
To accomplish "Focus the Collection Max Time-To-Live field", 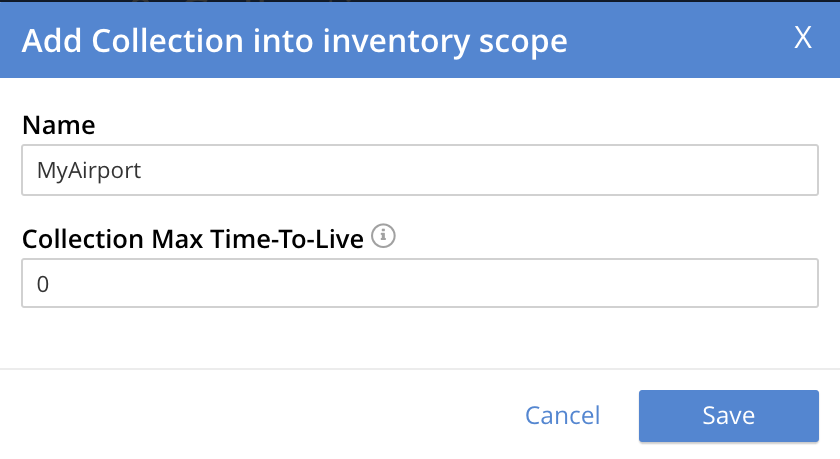I will [x=420, y=284].
